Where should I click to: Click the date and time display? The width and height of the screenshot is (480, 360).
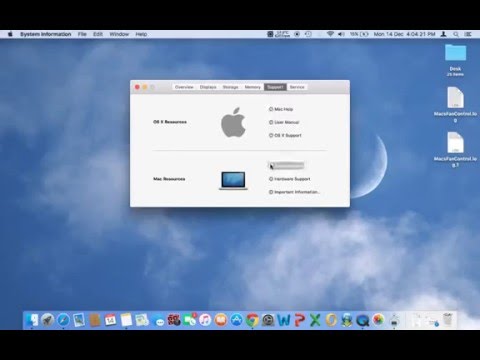coord(404,34)
